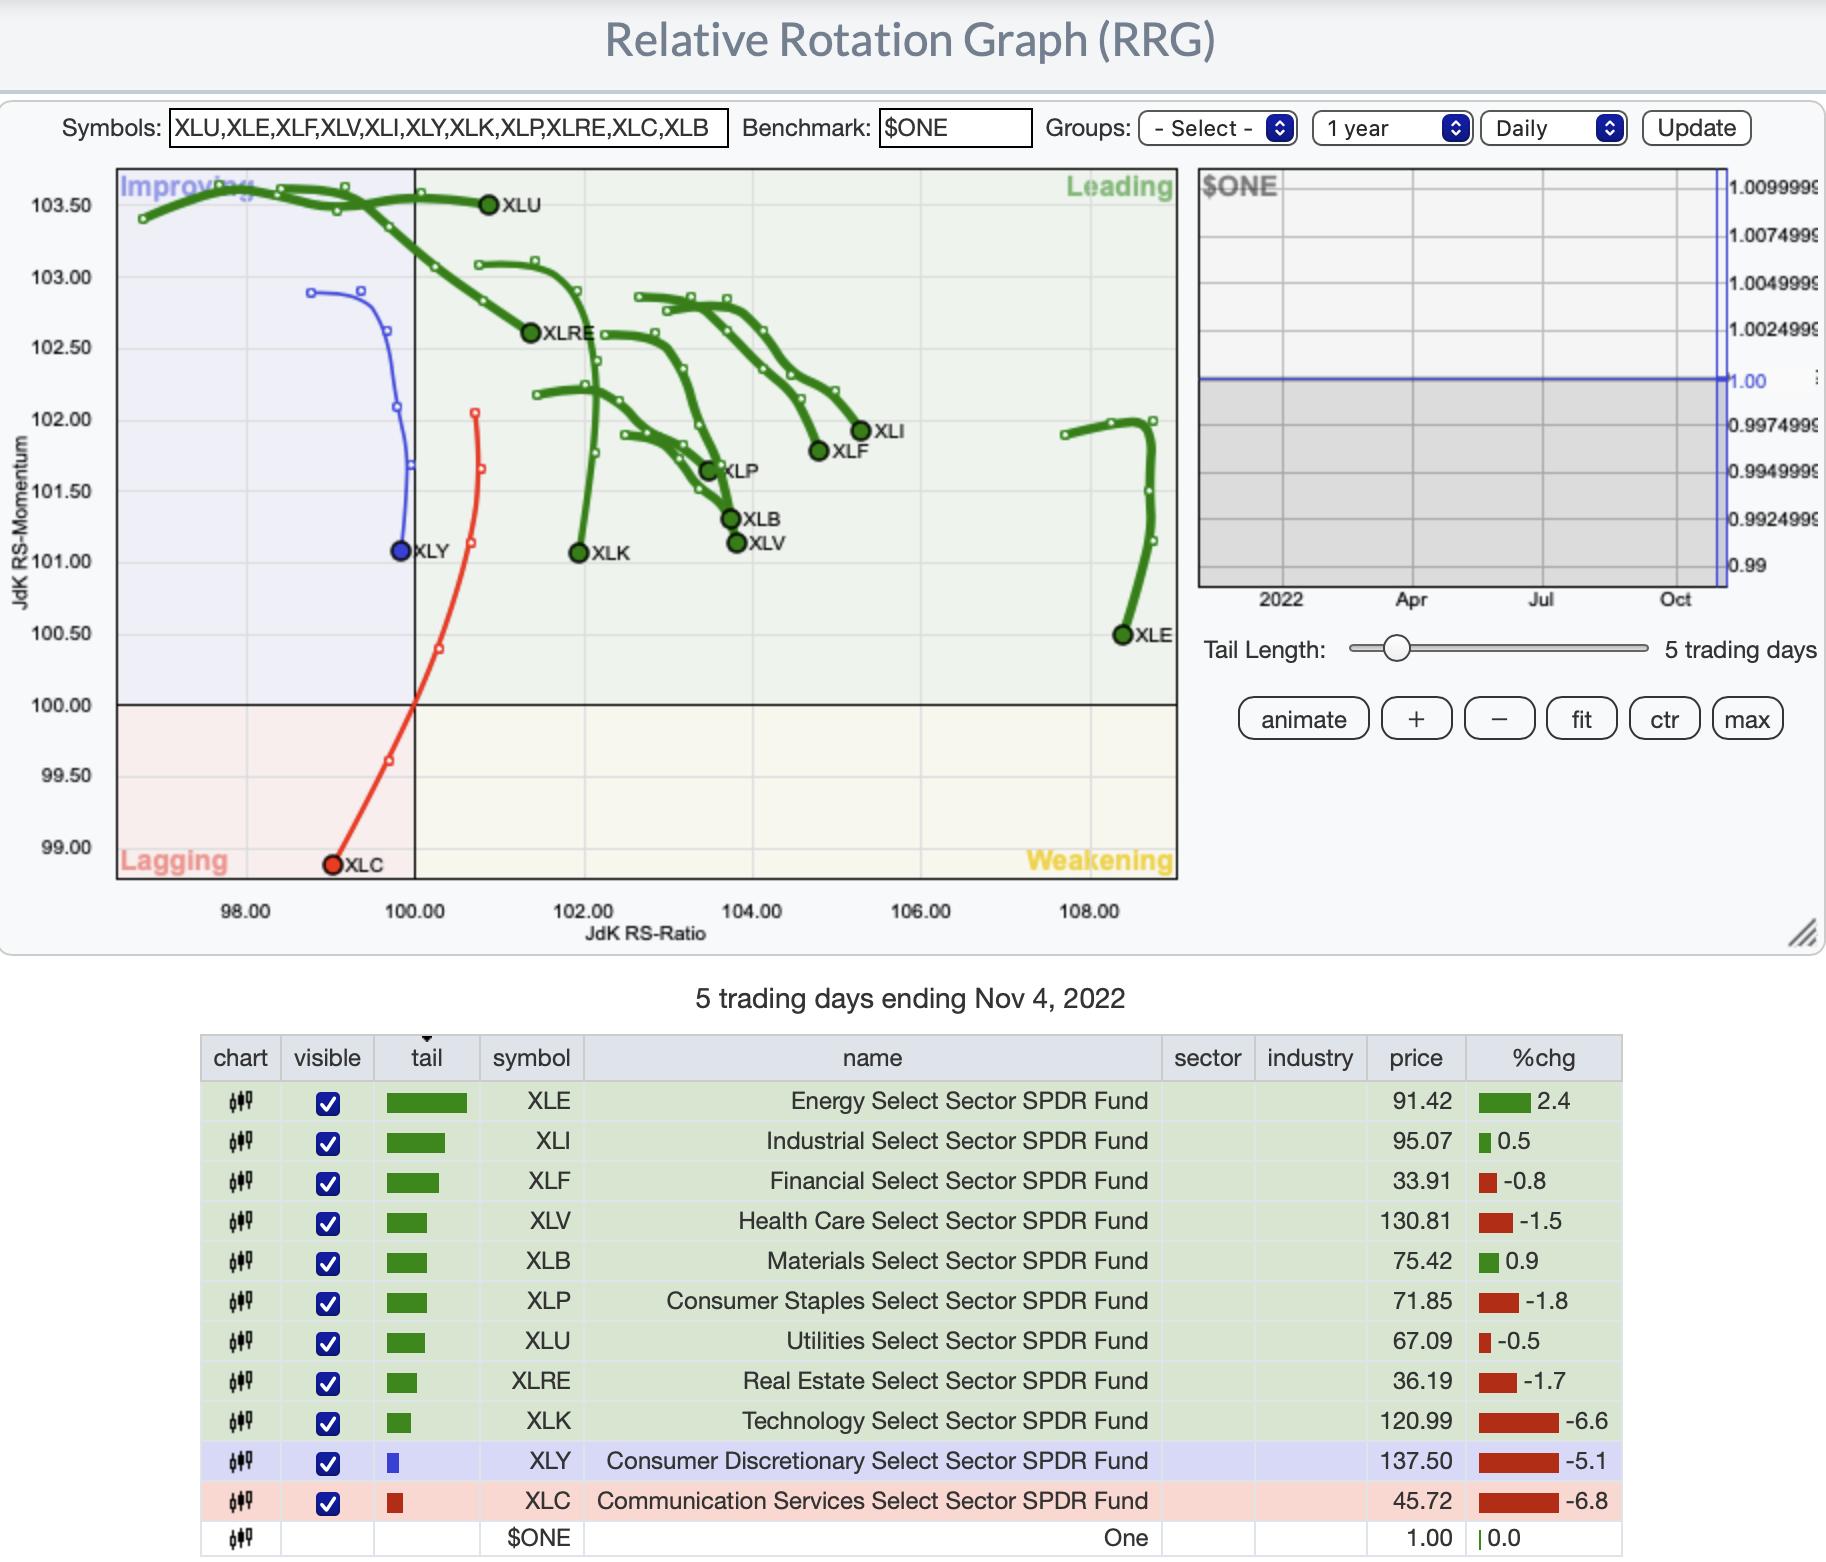Screen dimensions: 1826x1562
Task: Toggle visibility checkbox for XLY
Action: (x=327, y=1463)
